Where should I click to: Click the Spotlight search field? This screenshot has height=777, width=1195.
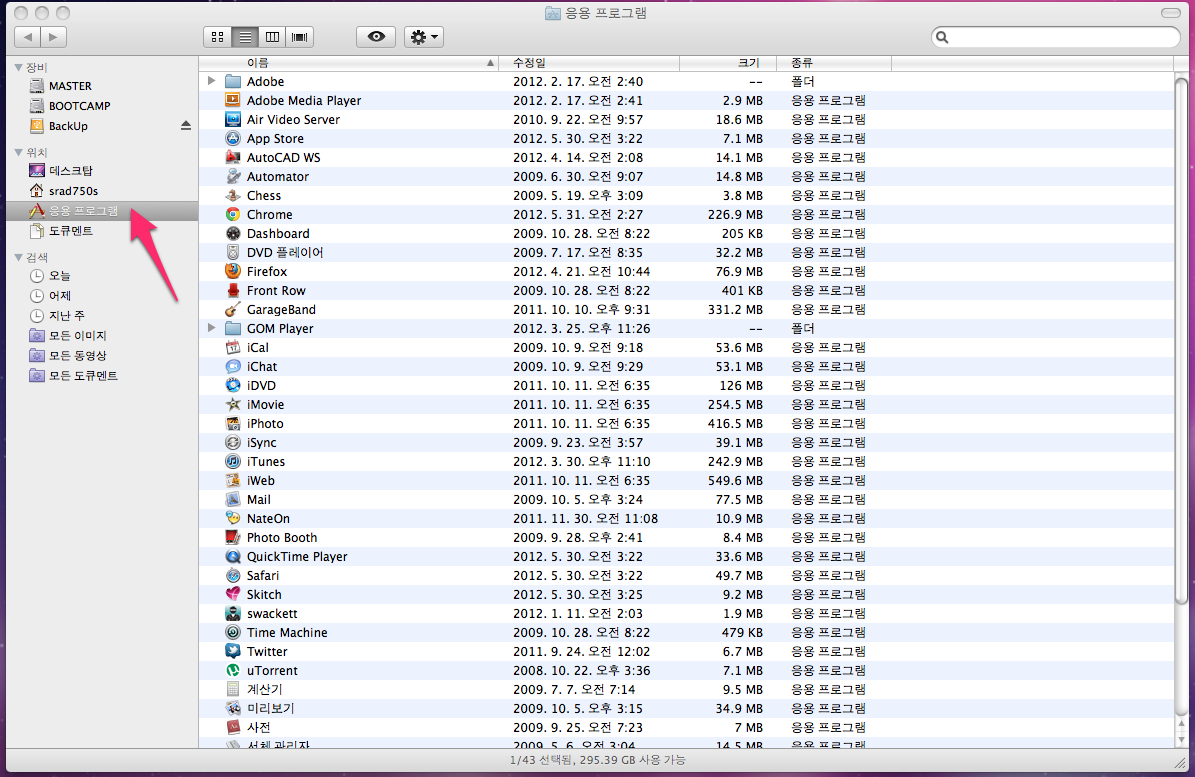1056,37
